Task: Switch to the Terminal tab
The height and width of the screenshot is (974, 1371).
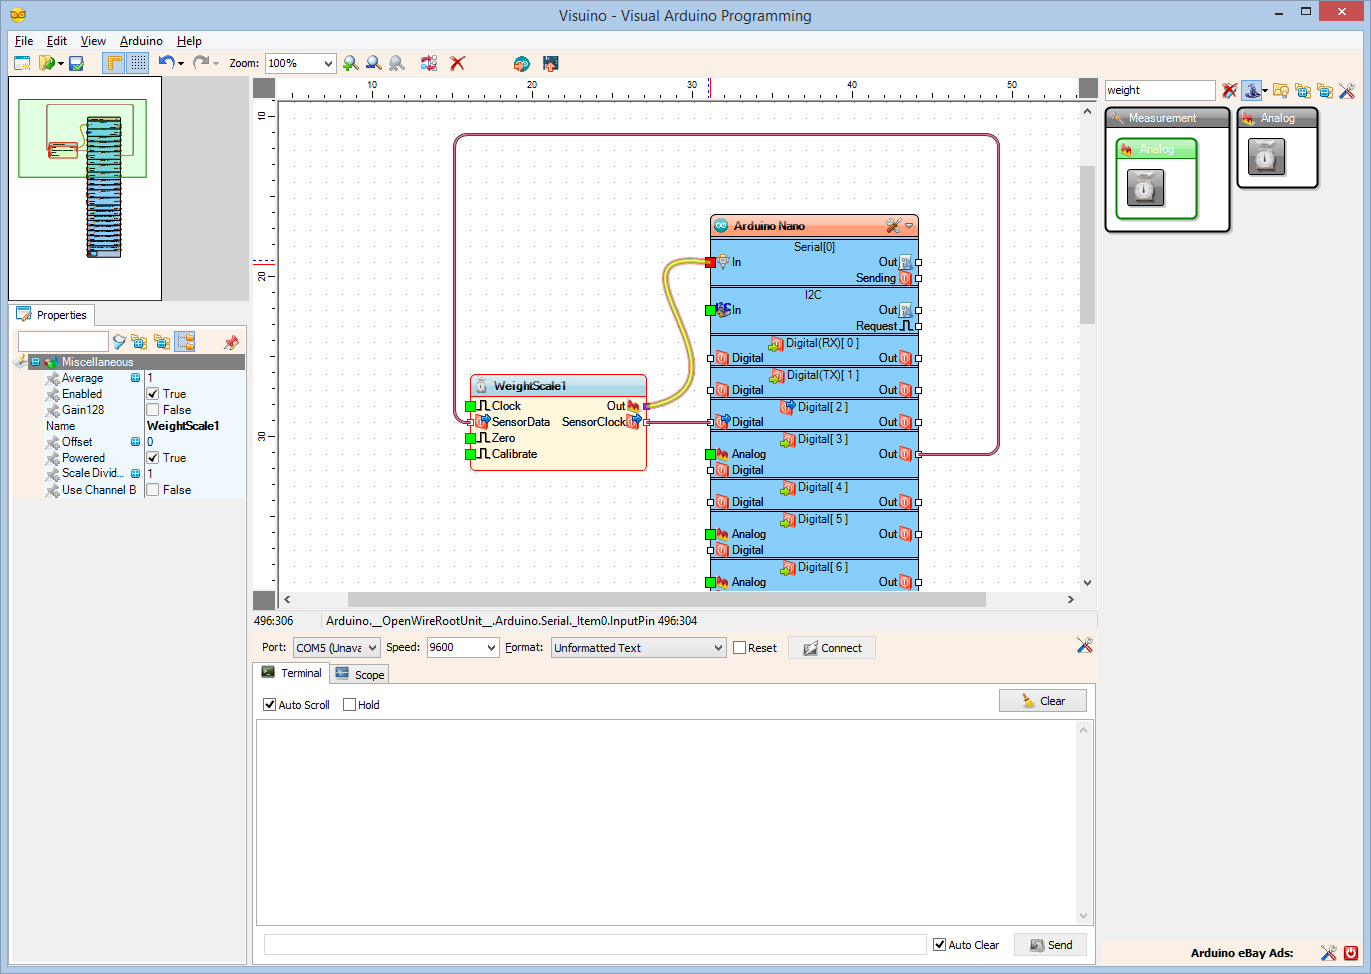Action: click(x=292, y=673)
